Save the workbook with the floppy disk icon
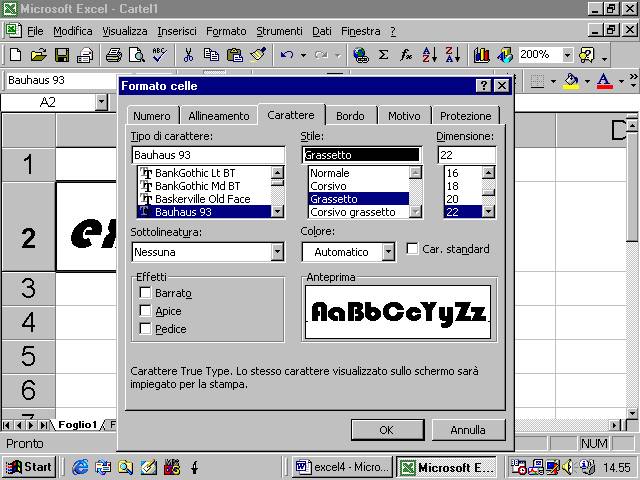Viewport: 640px width, 480px height. tap(62, 55)
